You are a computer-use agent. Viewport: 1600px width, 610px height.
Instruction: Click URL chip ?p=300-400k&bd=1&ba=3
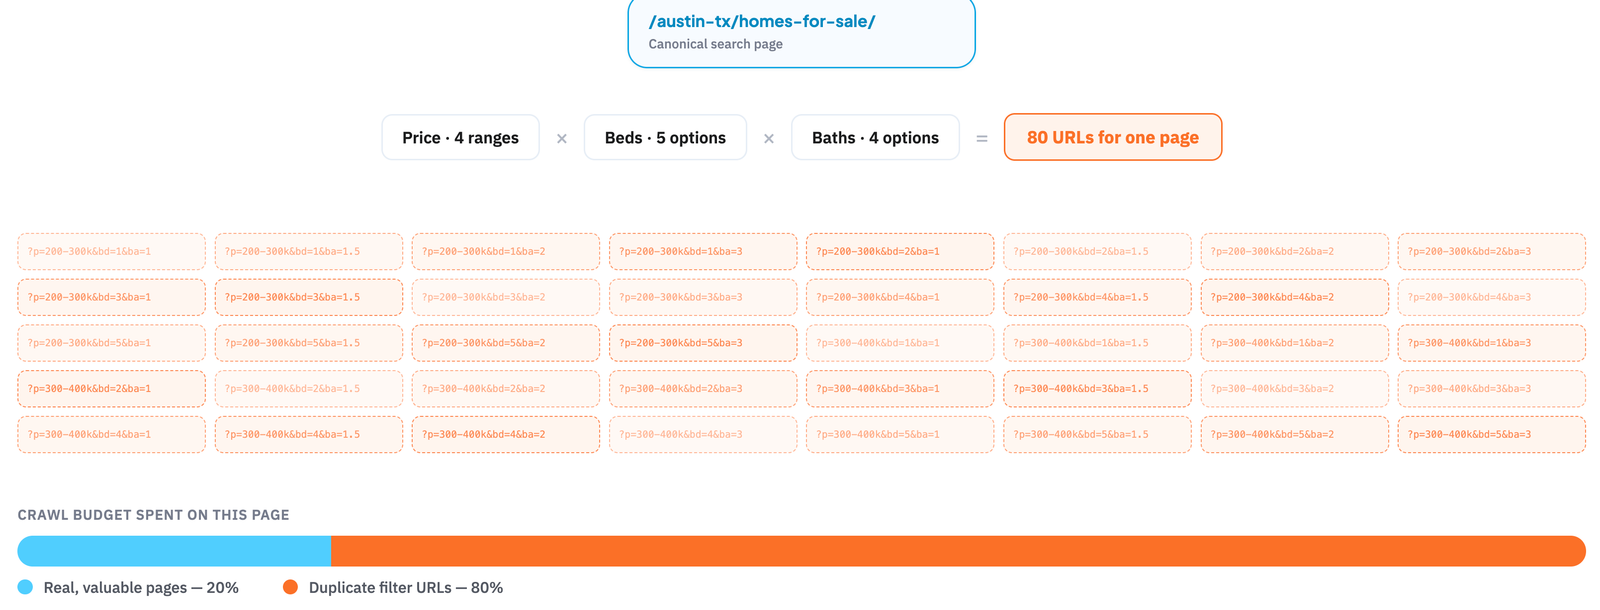pyautogui.click(x=1491, y=343)
